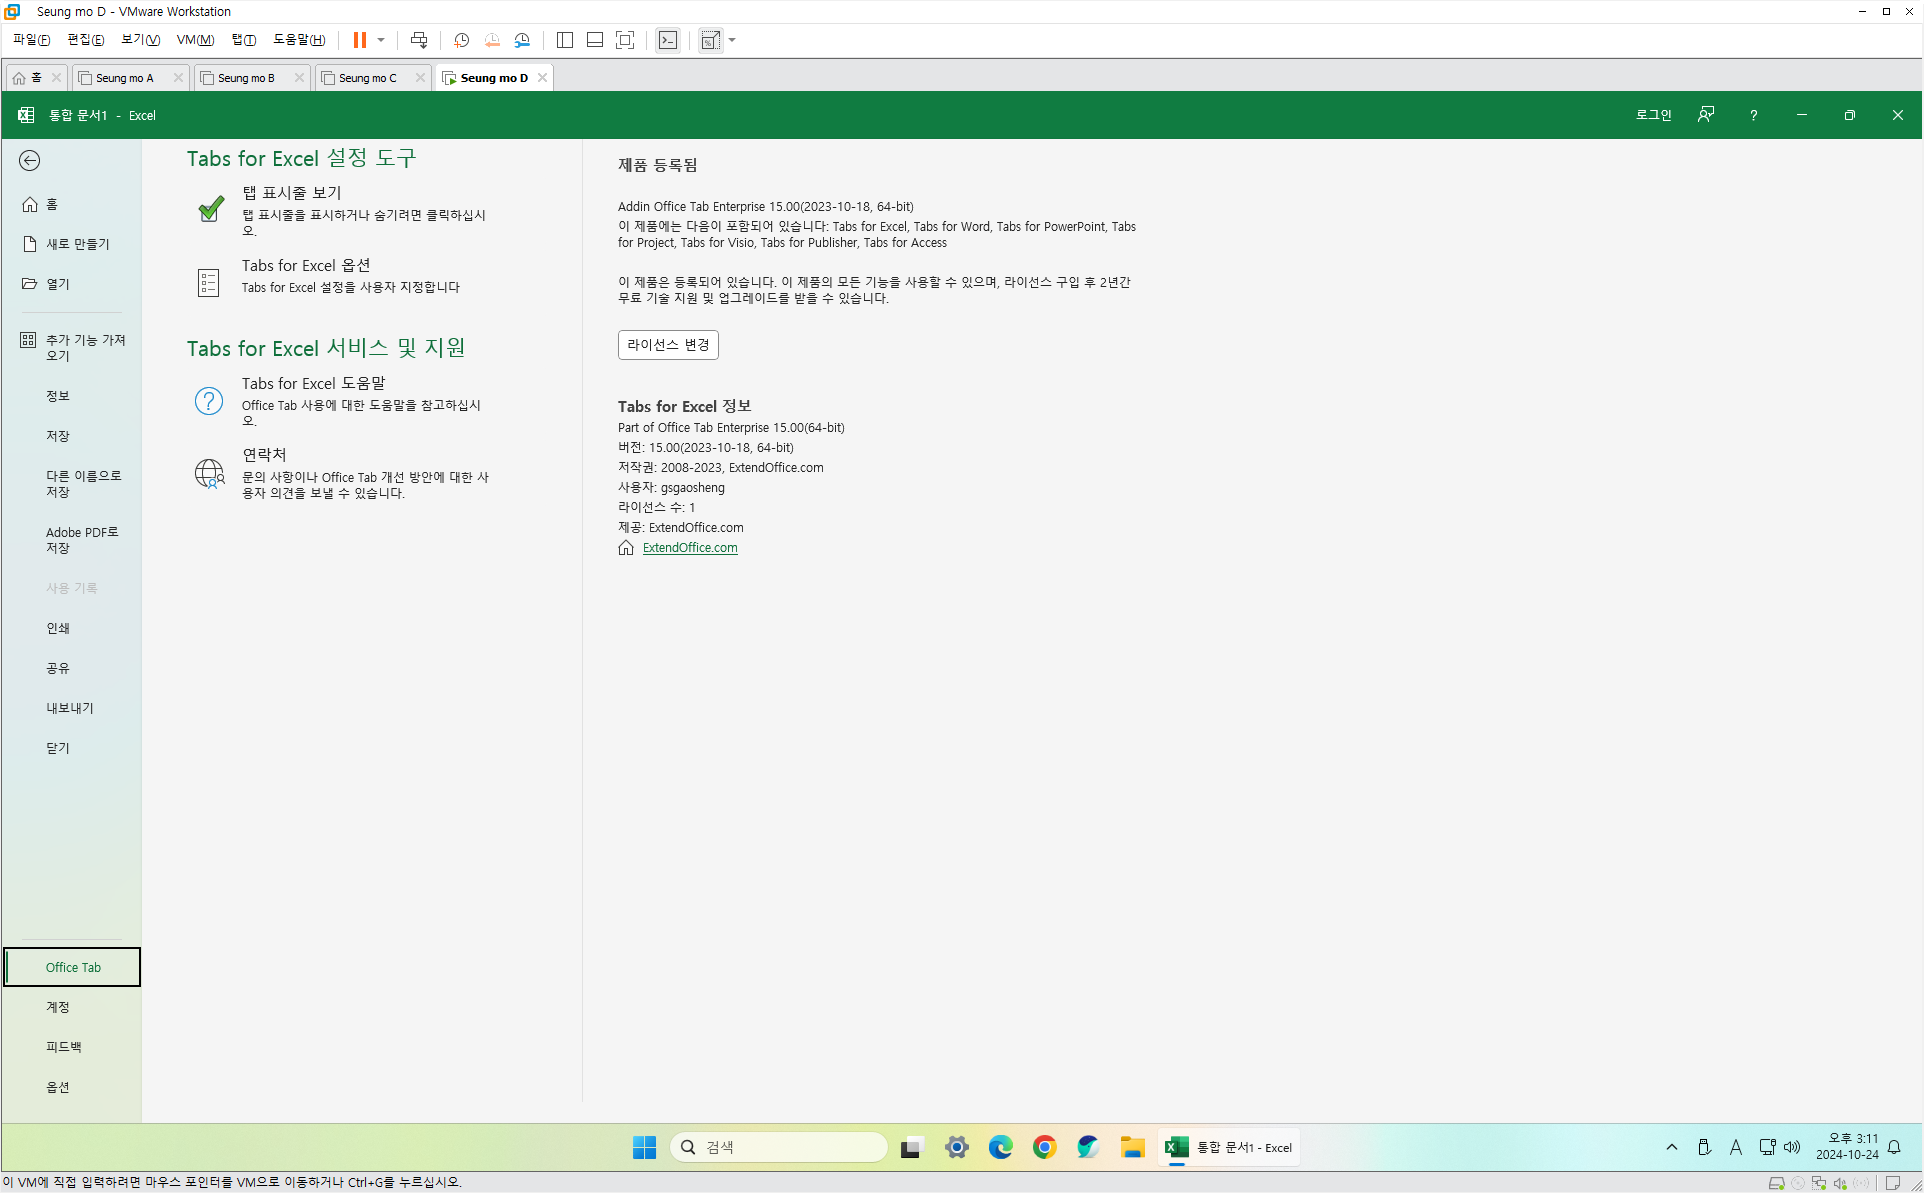Select 내보내기 in the sidebar
This screenshot has width=1924, height=1193.
coord(71,708)
